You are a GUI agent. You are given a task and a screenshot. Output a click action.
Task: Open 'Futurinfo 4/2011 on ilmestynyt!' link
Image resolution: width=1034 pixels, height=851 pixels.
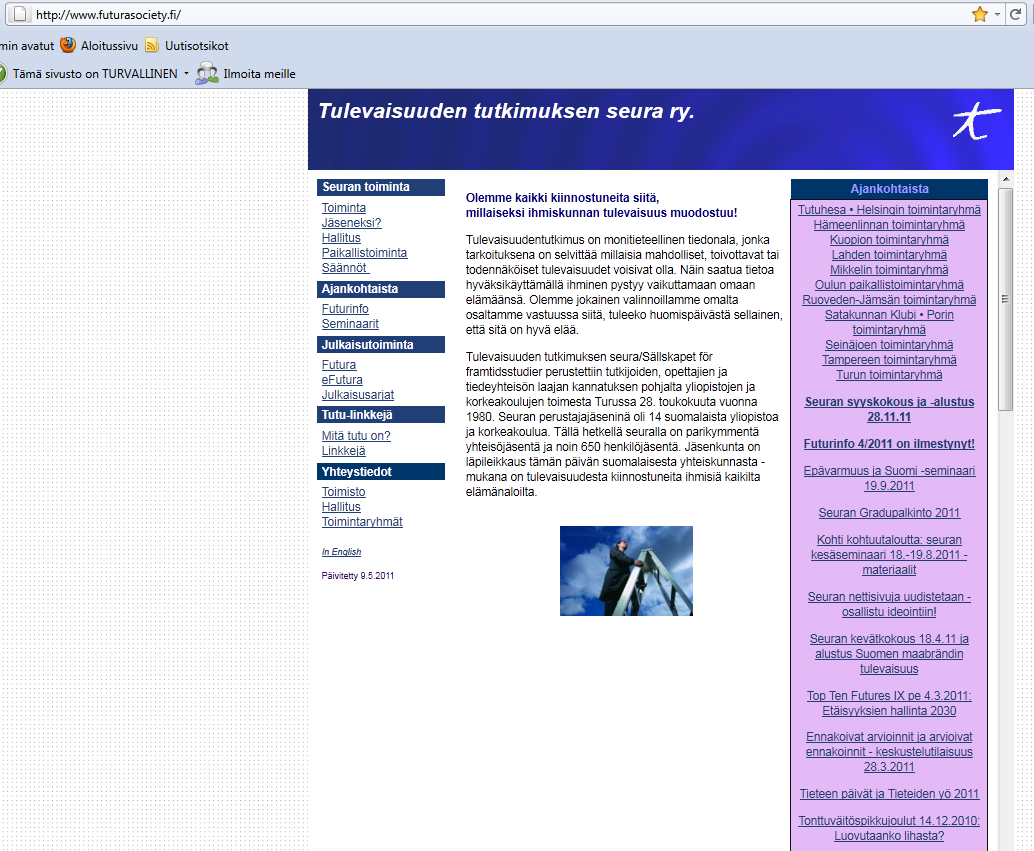889,444
